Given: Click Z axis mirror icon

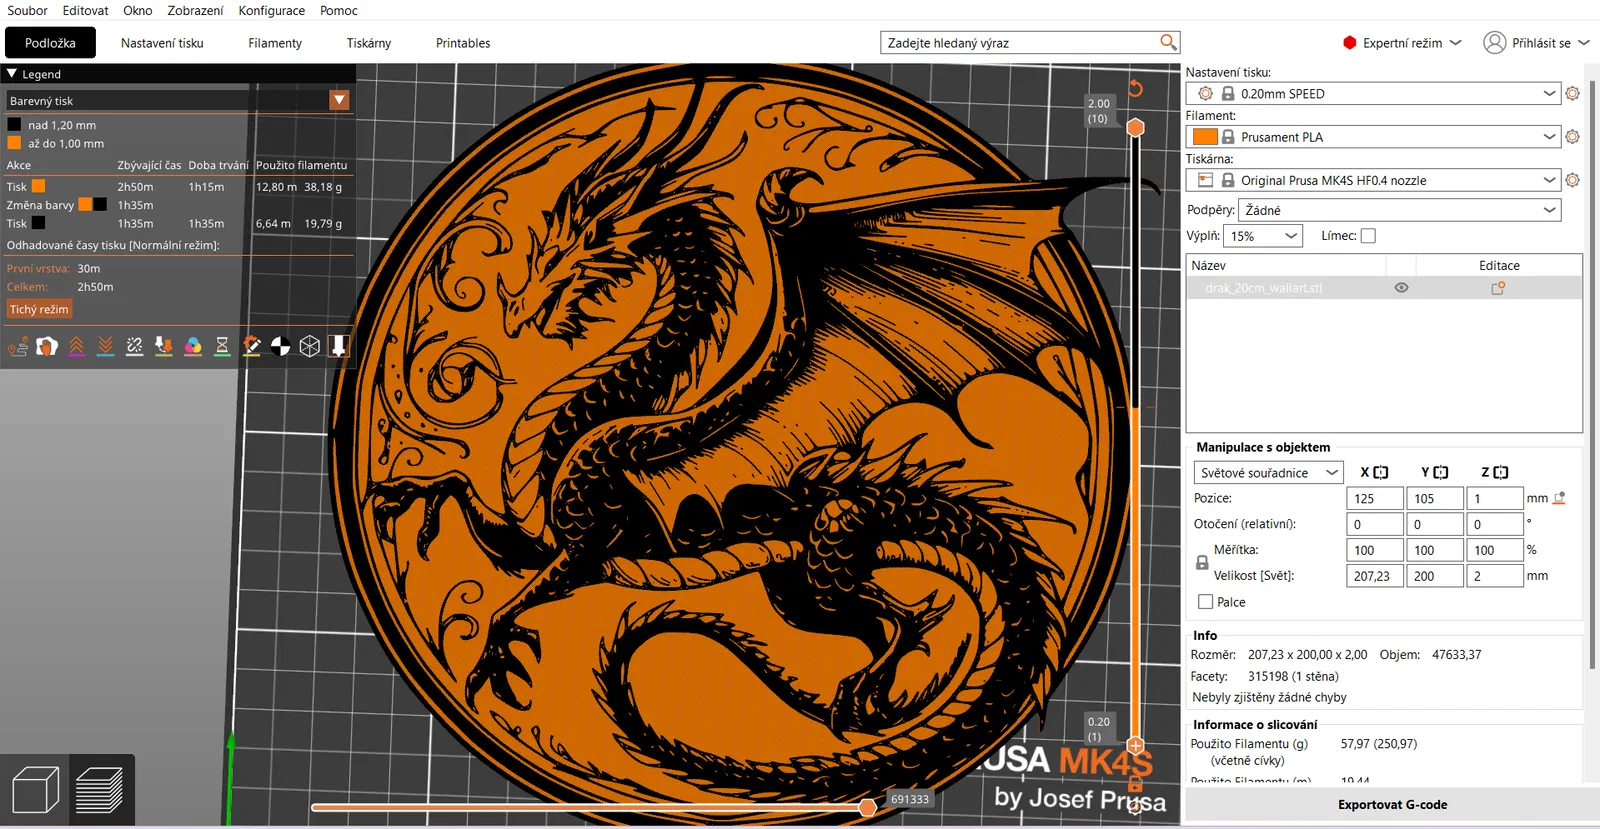Looking at the screenshot, I should point(1501,472).
